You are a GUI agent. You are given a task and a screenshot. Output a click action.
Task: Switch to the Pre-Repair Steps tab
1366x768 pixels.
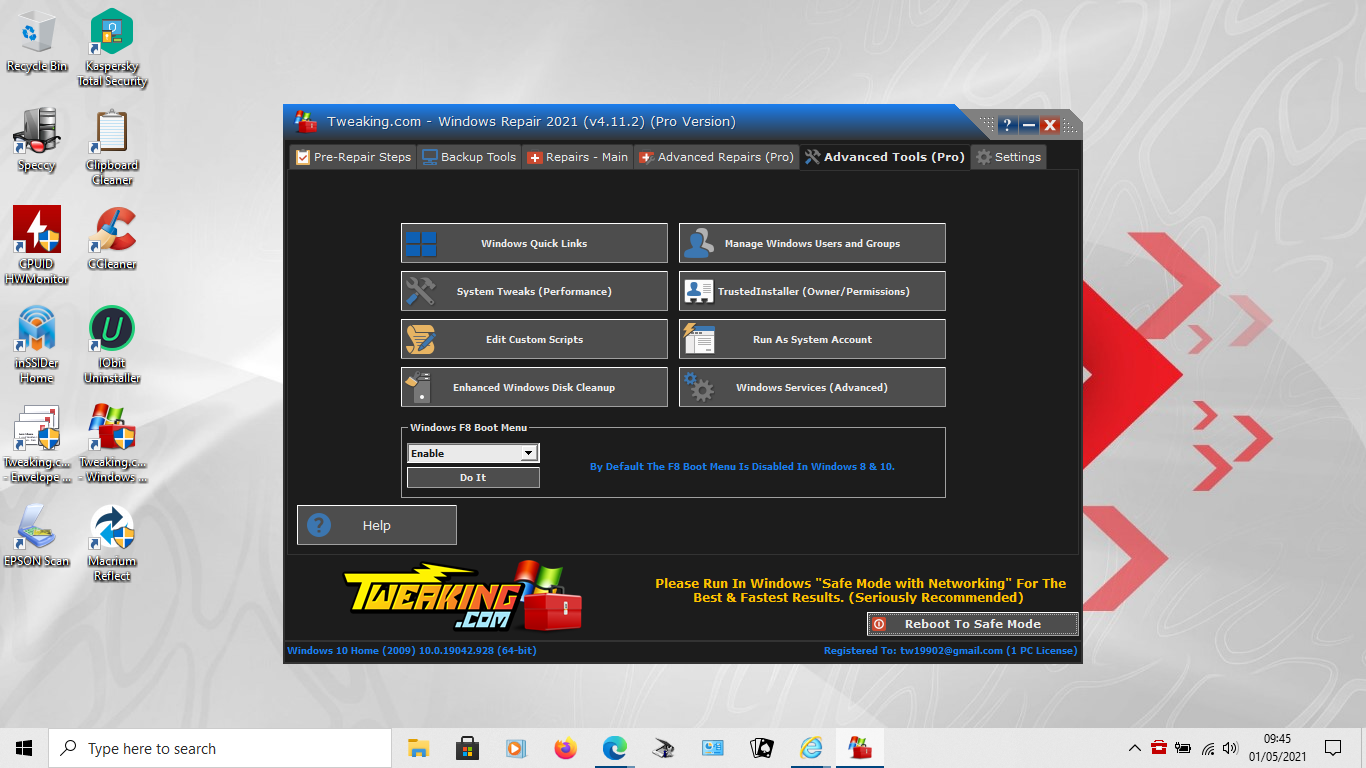point(353,157)
